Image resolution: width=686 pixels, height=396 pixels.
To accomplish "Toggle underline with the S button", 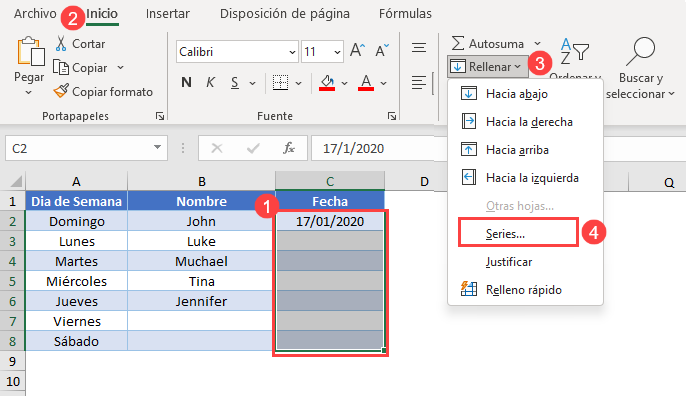I will 235,83.
